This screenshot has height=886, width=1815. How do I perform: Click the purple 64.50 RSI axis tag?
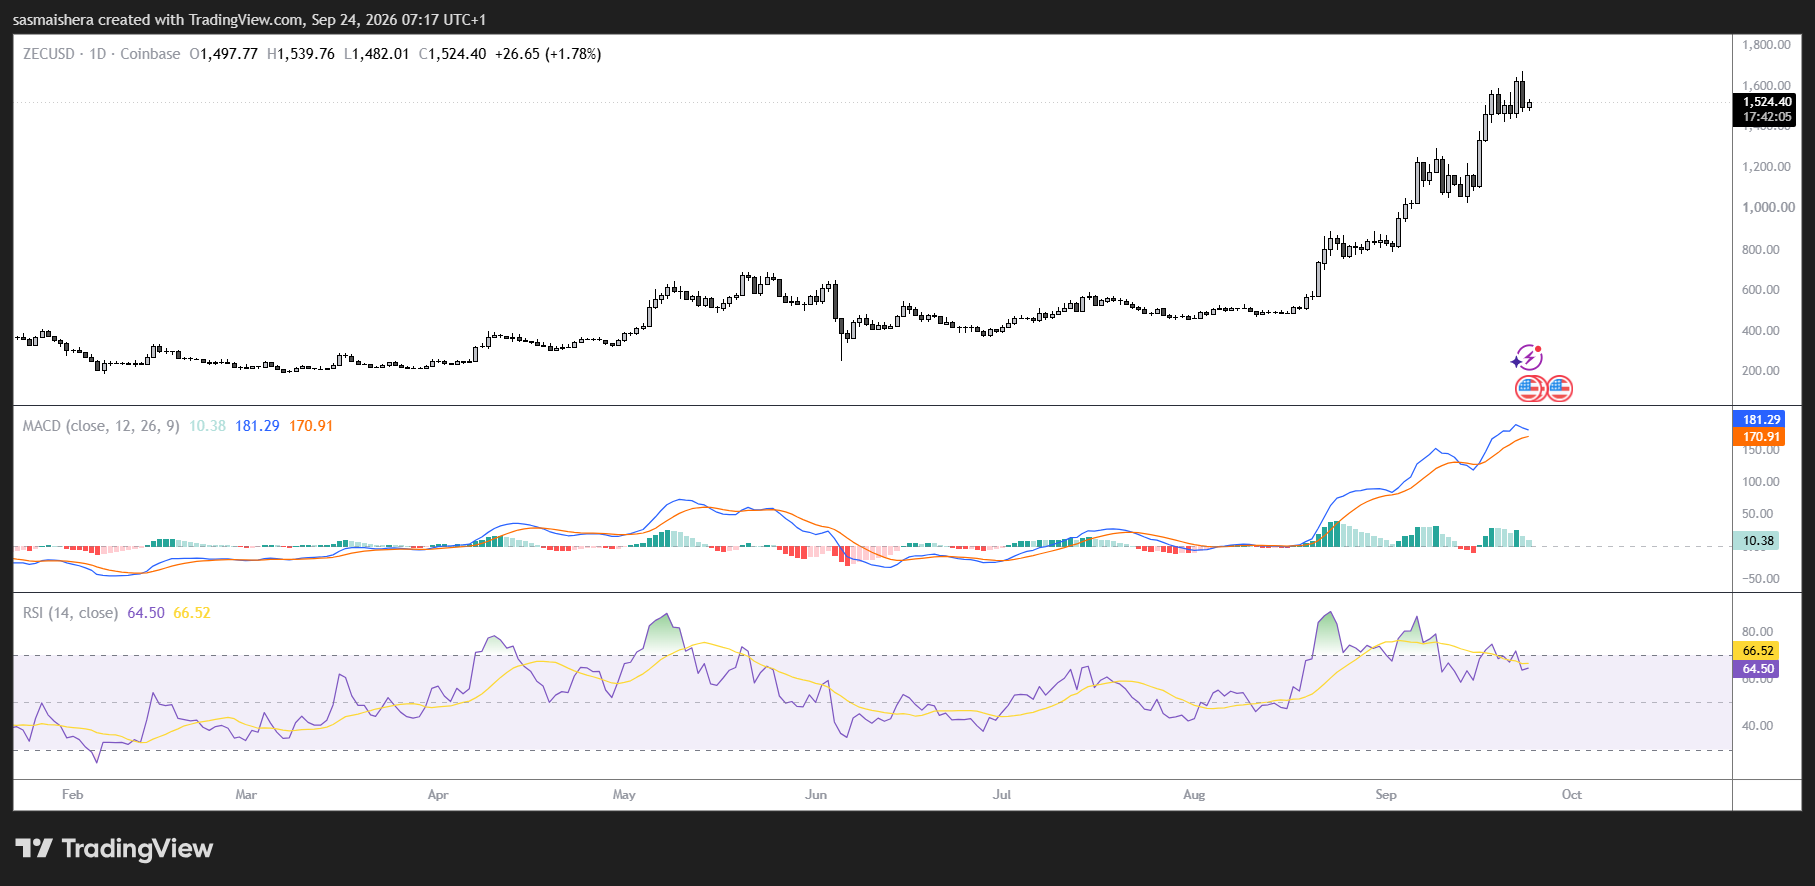1757,669
